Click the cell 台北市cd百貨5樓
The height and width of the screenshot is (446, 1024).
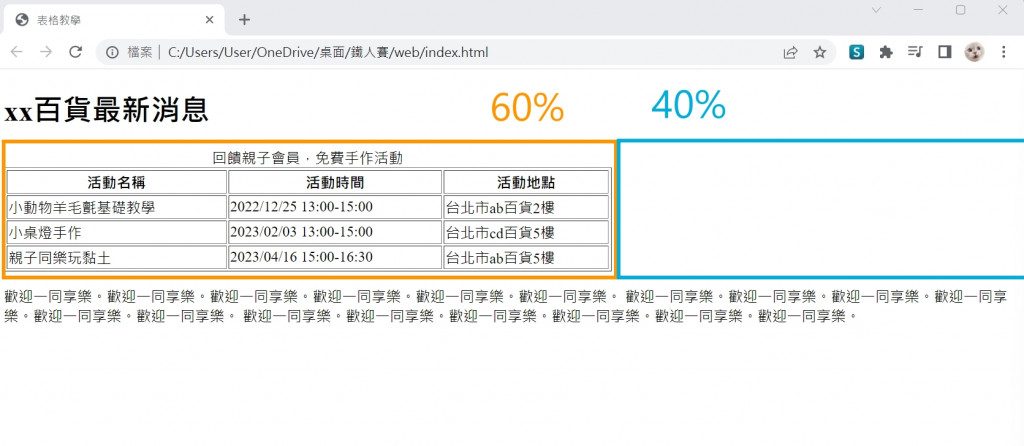click(x=526, y=232)
